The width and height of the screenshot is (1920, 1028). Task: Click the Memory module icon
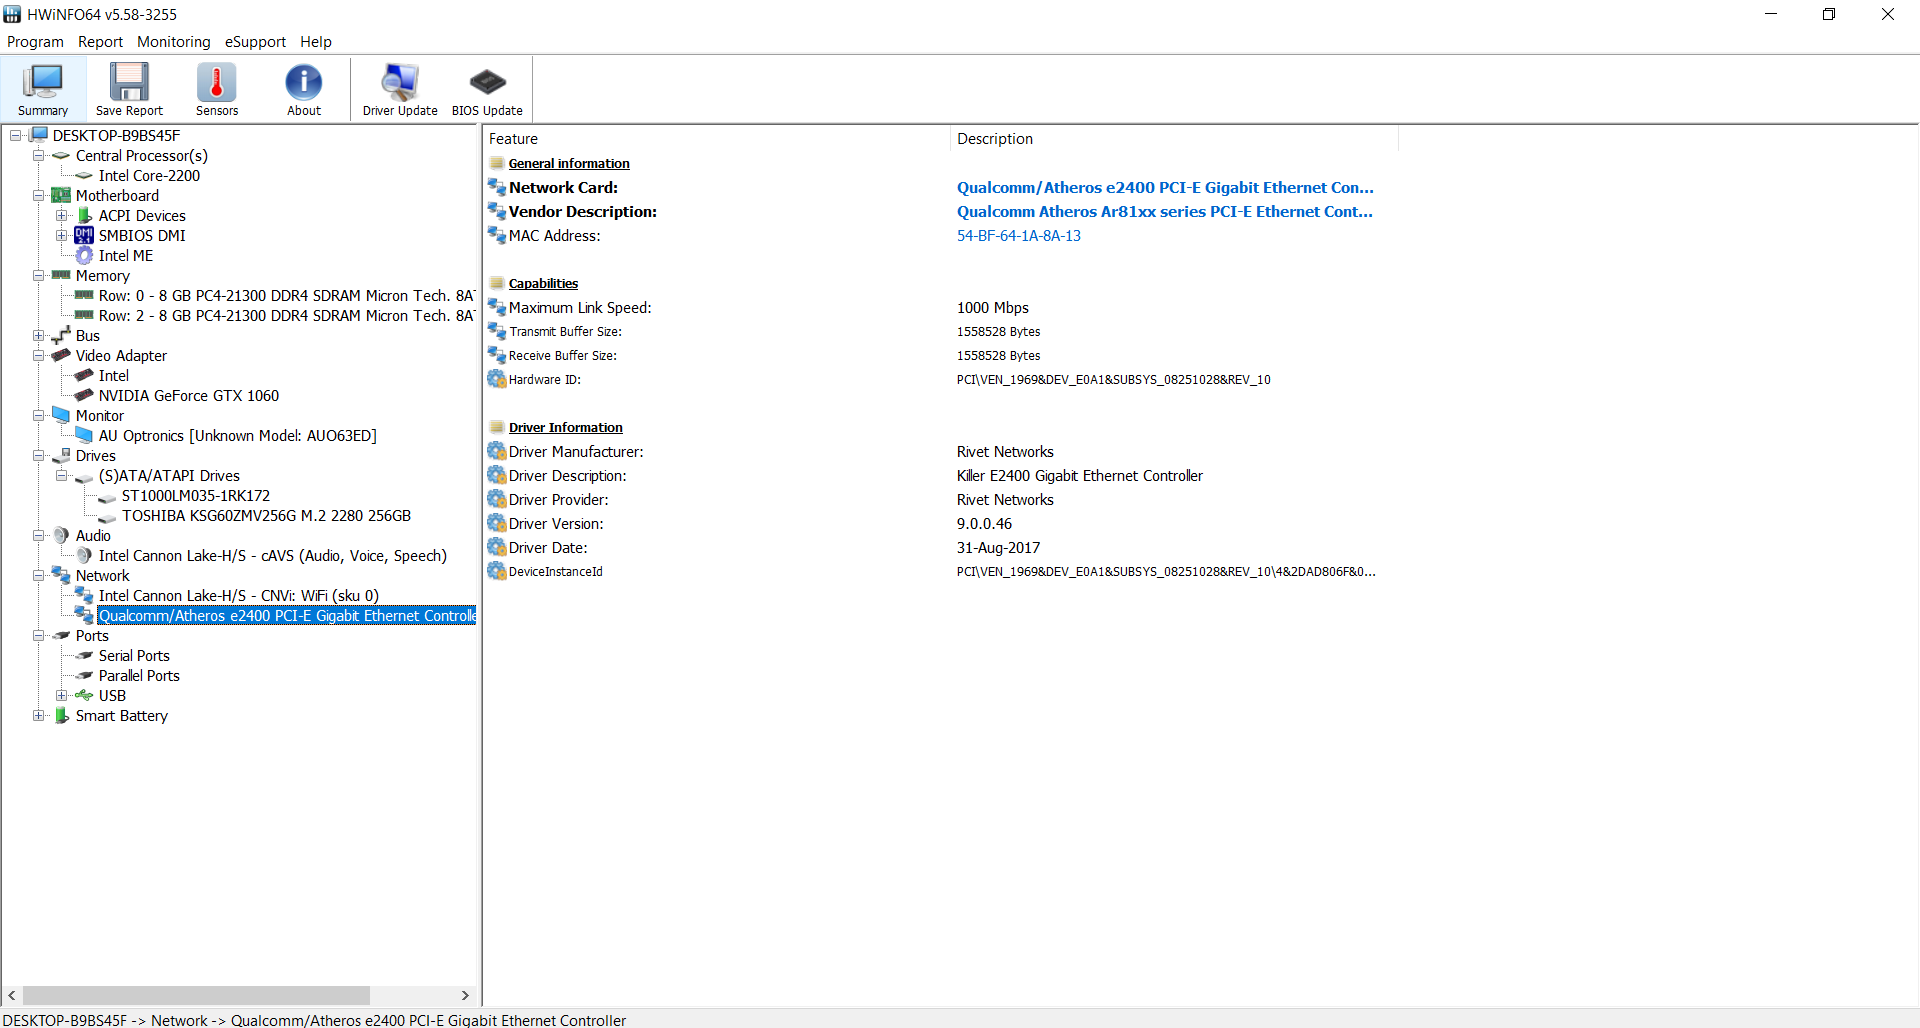(61, 275)
